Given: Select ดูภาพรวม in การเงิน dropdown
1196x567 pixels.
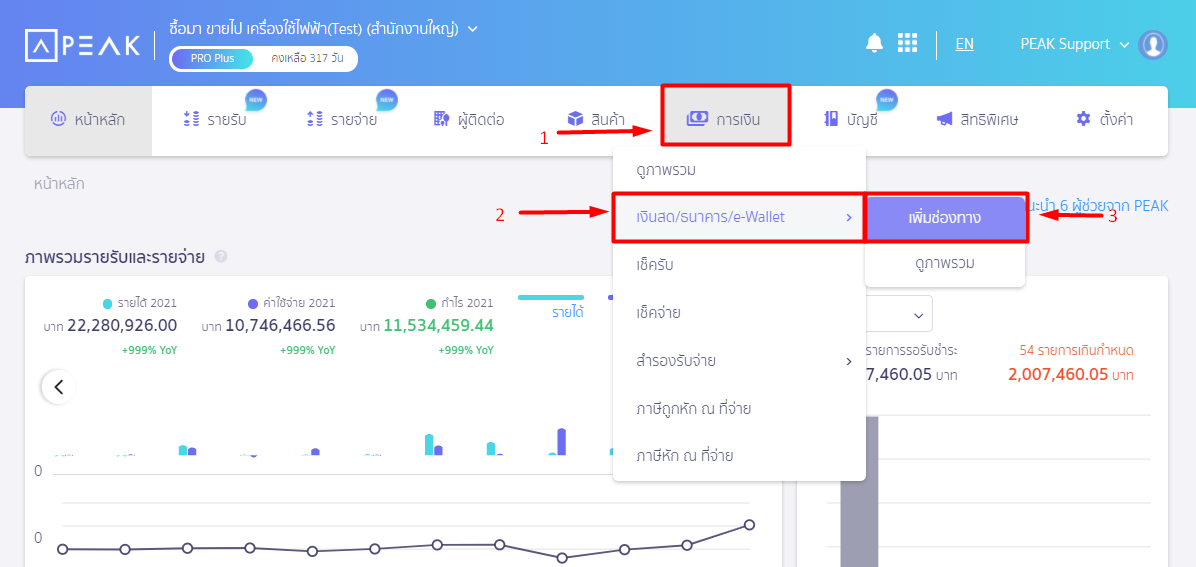Looking at the screenshot, I should tap(739, 169).
